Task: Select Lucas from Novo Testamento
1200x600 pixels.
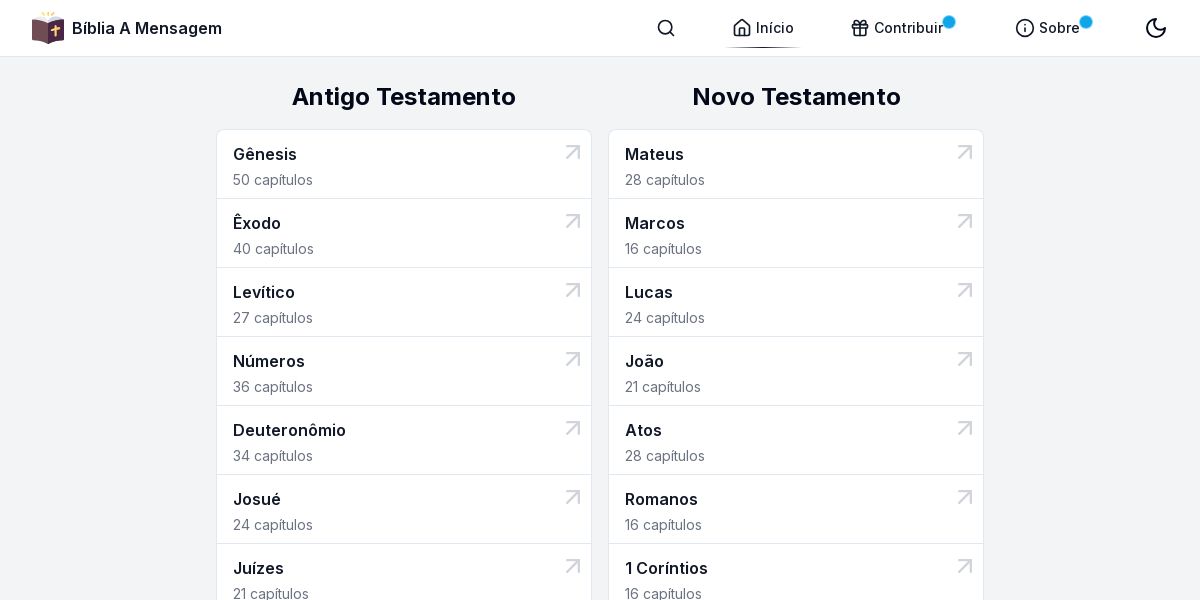Action: [649, 292]
